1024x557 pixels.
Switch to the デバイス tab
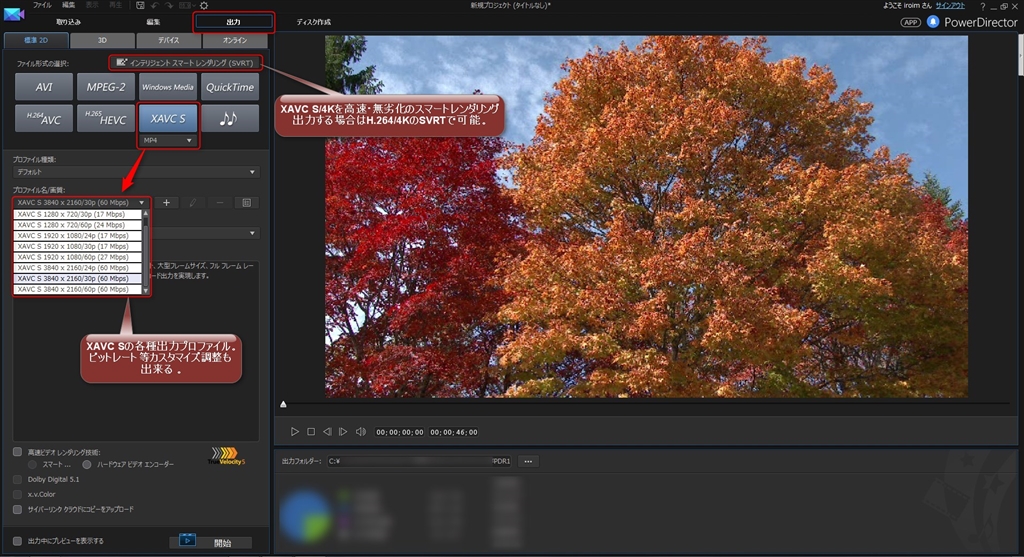point(168,40)
